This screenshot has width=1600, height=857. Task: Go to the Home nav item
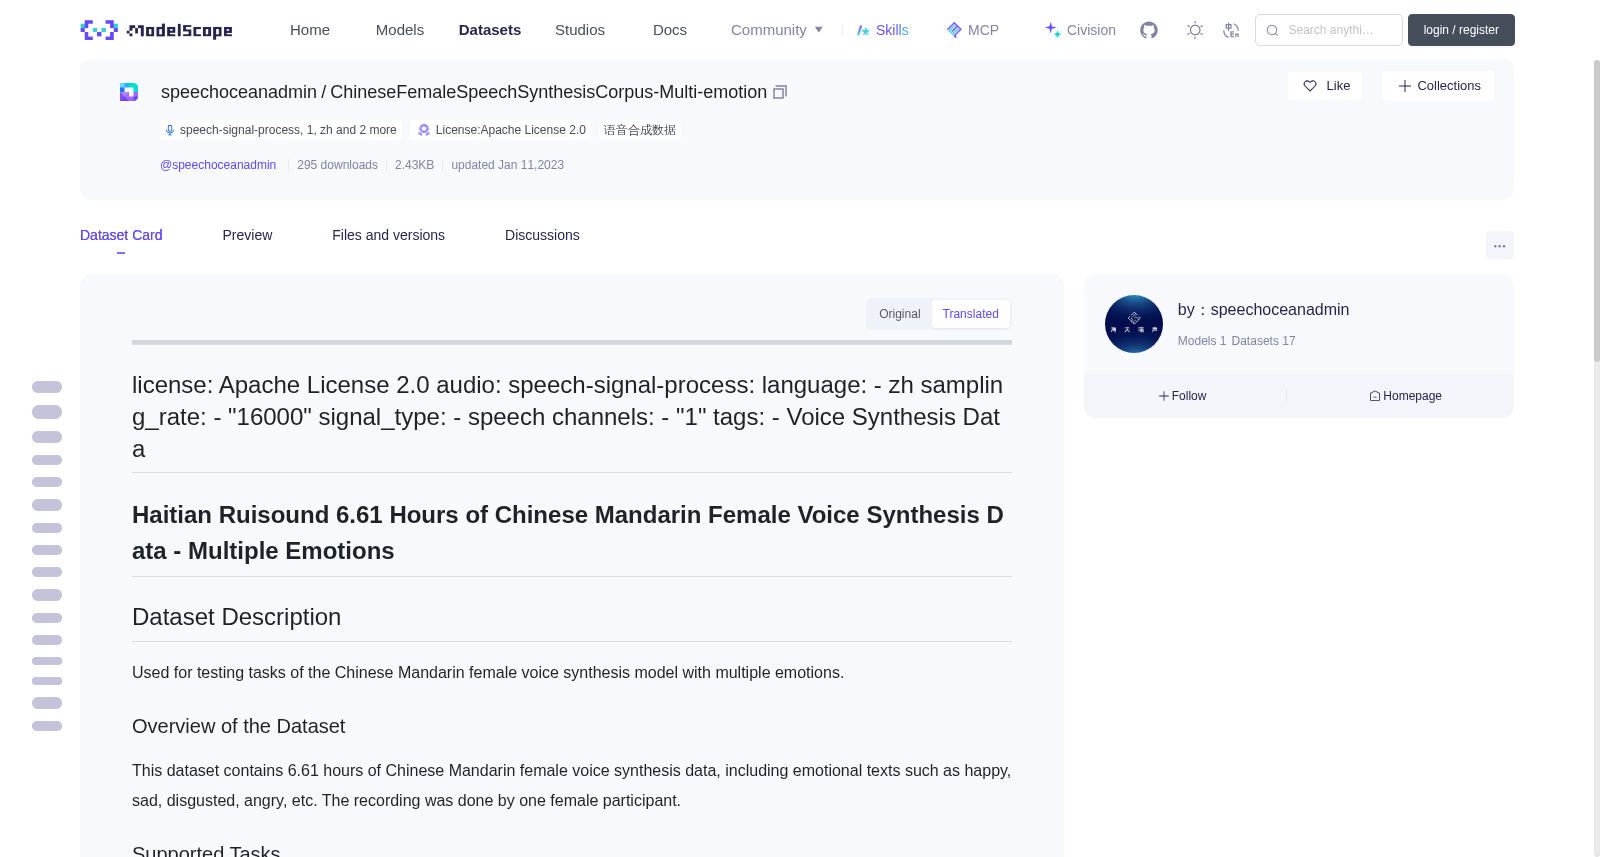pos(310,30)
